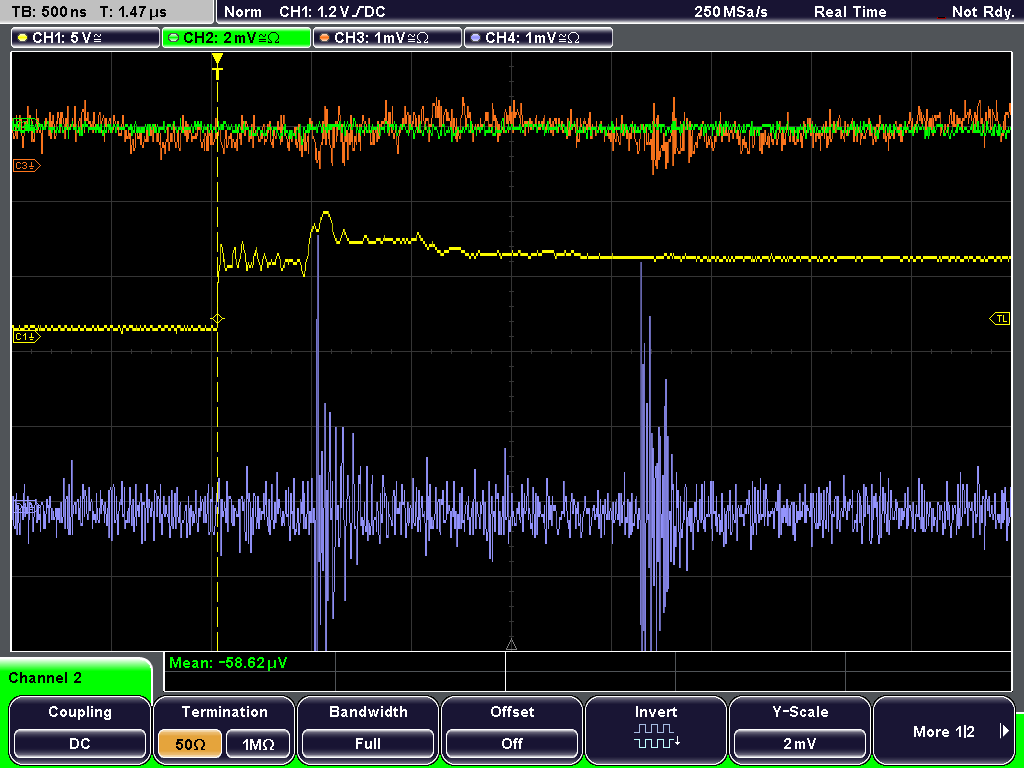The width and height of the screenshot is (1024, 768).
Task: Click the Channel 2 menu title
Action: pos(45,678)
